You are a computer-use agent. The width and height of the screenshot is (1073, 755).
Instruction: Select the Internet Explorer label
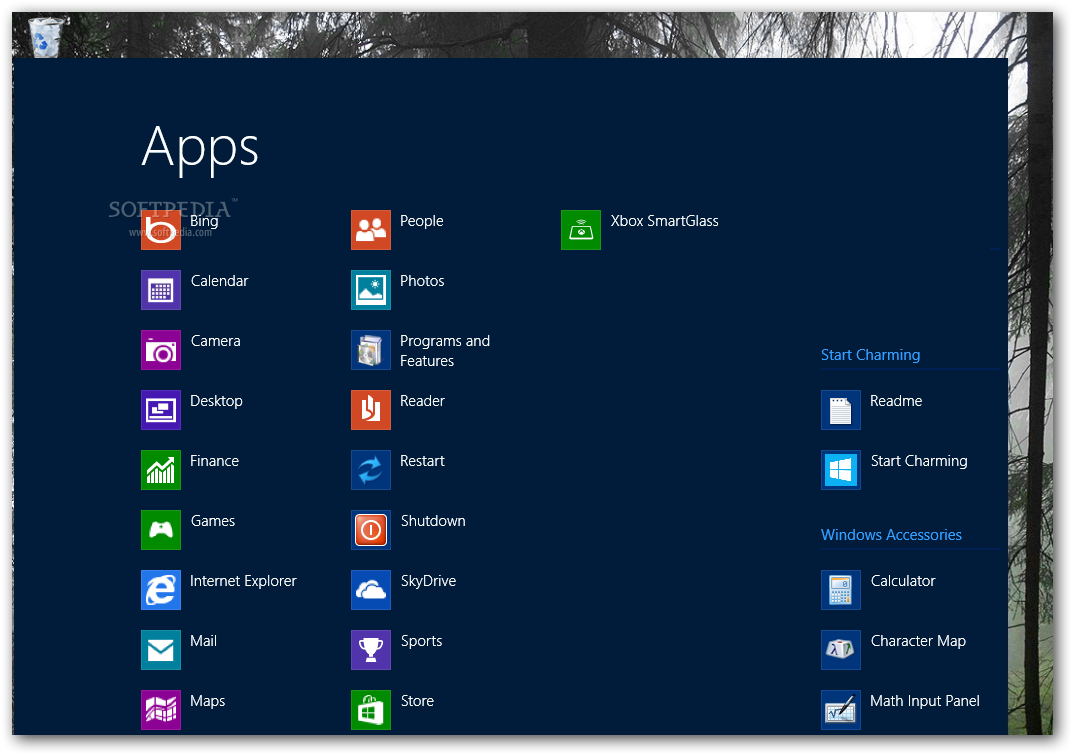(243, 581)
